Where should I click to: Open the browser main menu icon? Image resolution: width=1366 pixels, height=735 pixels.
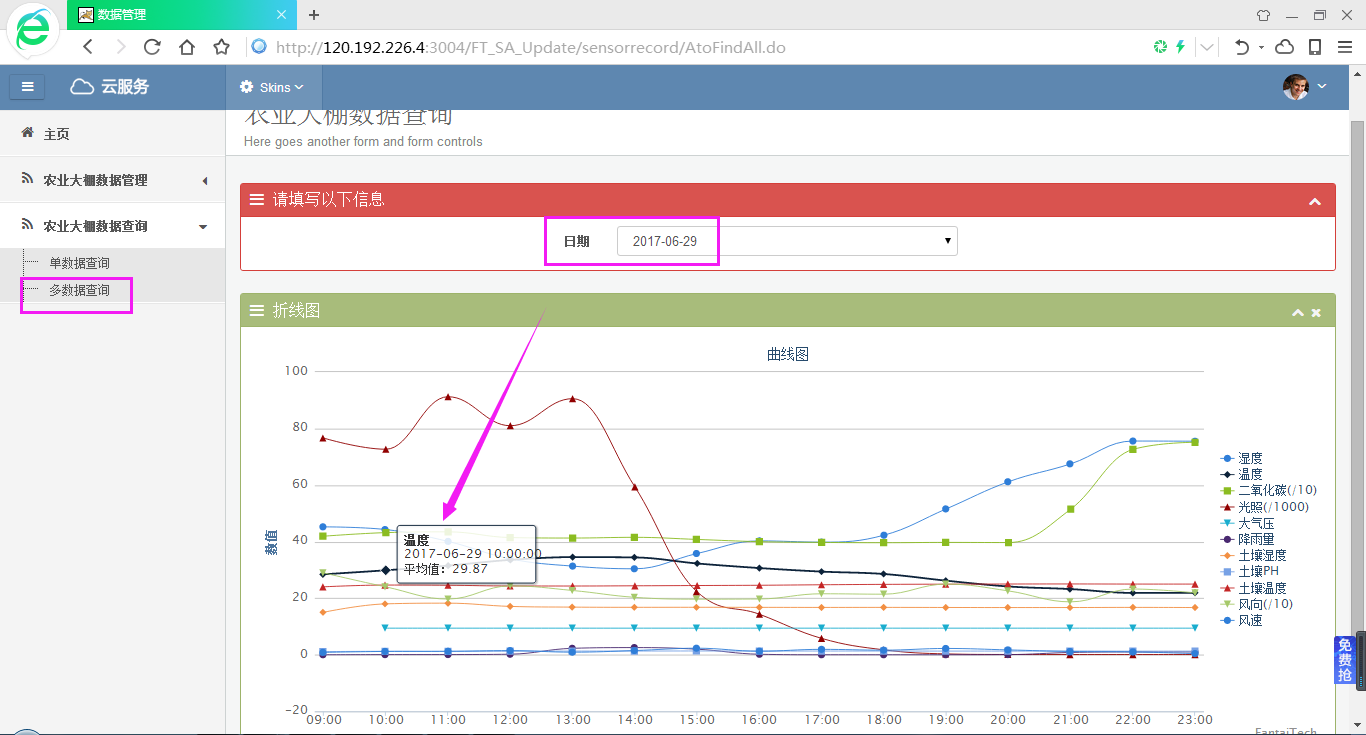point(1345,47)
